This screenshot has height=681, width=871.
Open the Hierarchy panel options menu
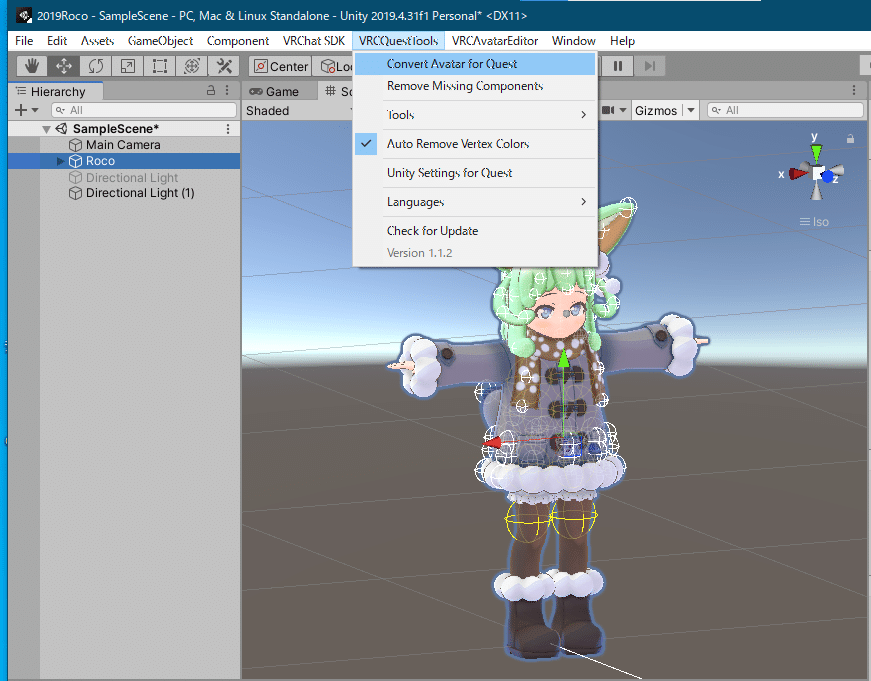point(227,91)
